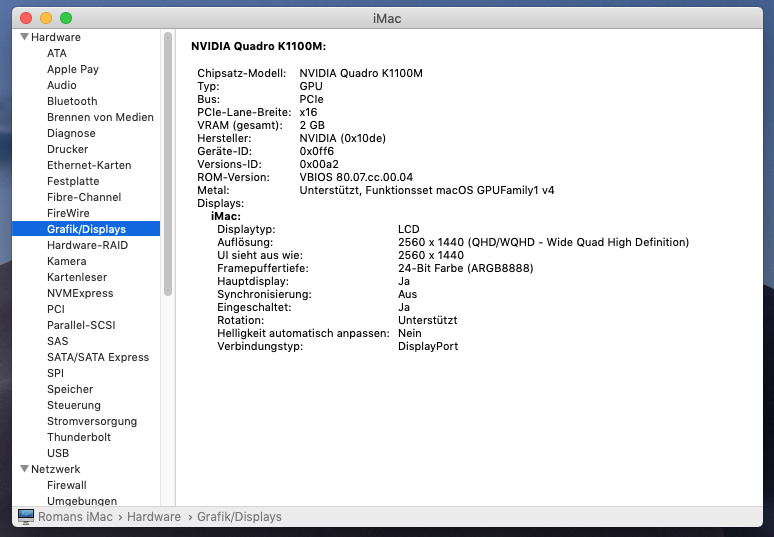Minimize the window with yellow button
774x537 pixels.
coord(46,18)
